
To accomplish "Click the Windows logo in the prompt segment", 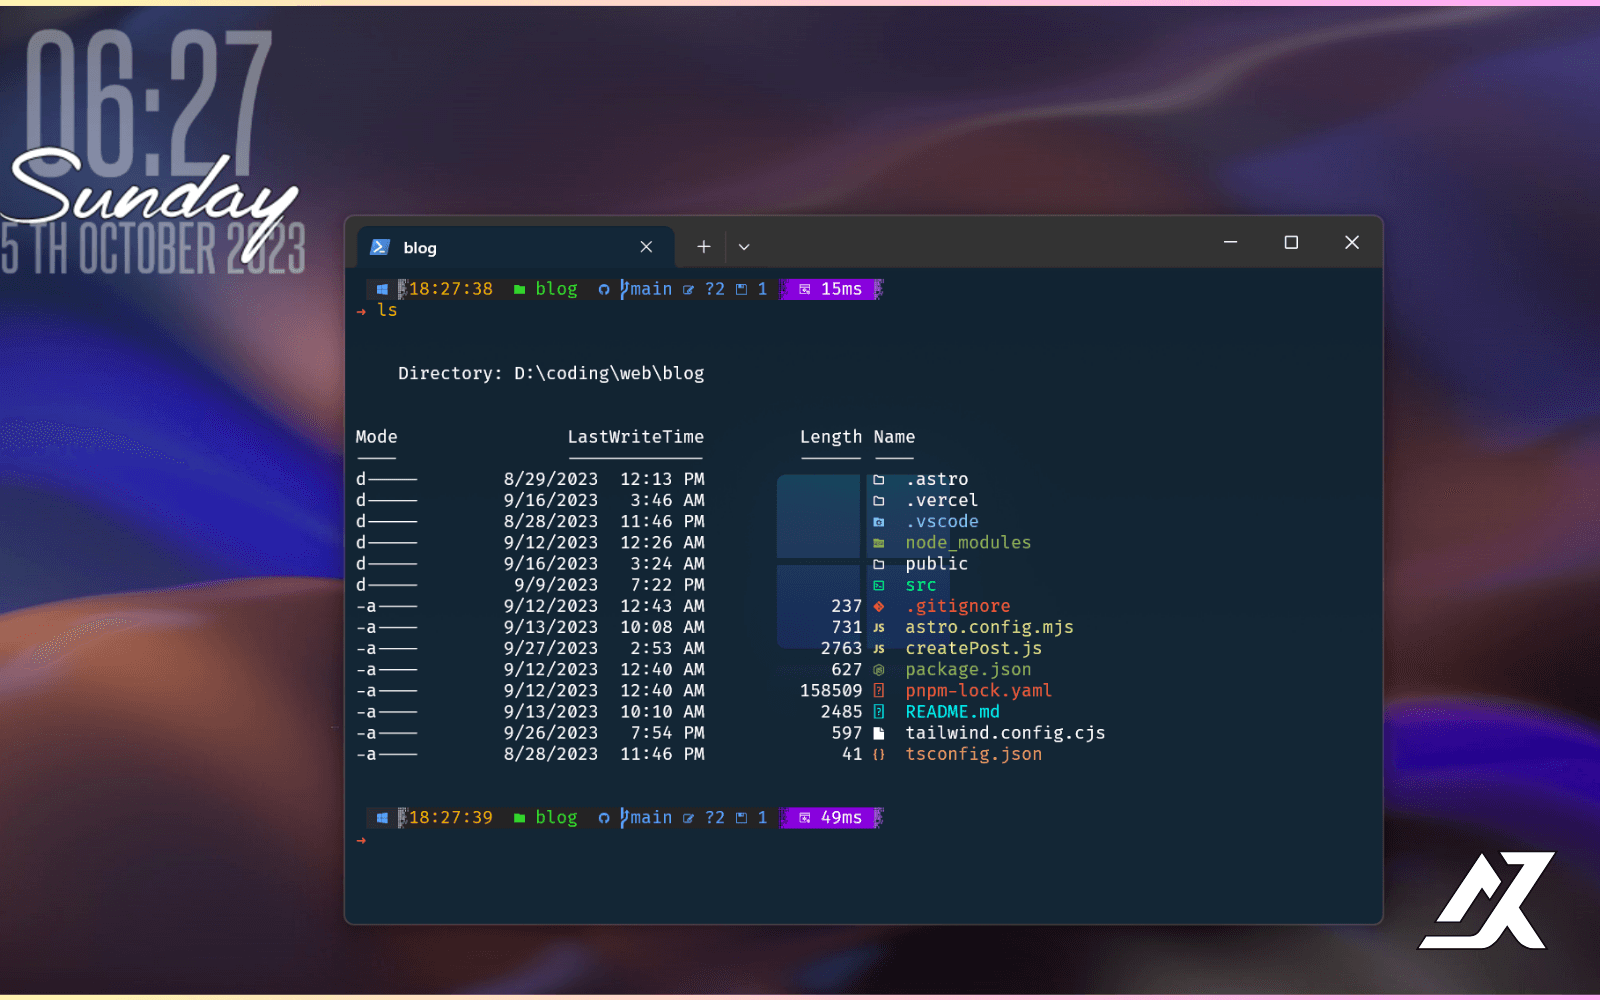I will pyautogui.click(x=382, y=289).
